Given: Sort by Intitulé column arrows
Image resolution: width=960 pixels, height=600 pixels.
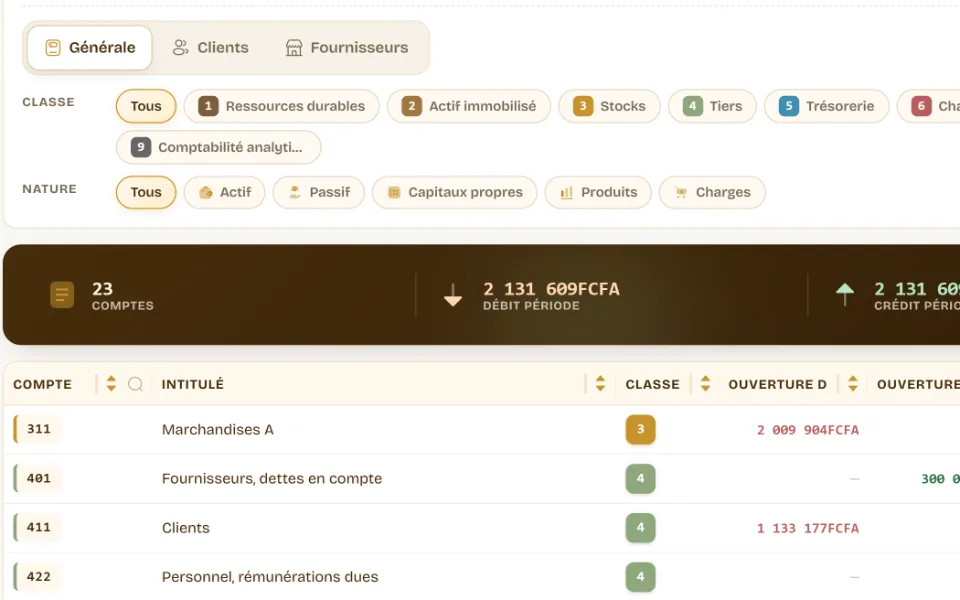Looking at the screenshot, I should coord(600,384).
